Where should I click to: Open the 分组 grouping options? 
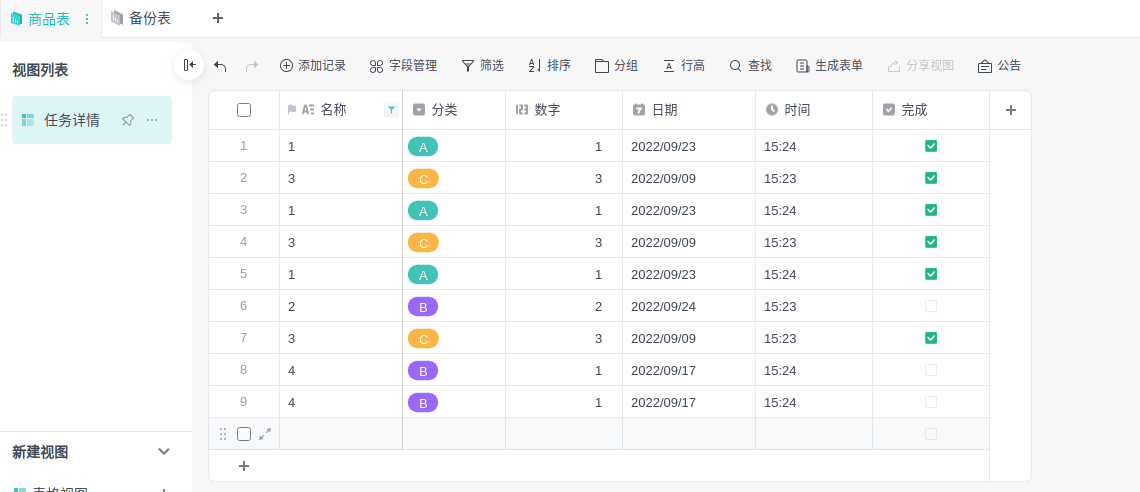point(616,66)
